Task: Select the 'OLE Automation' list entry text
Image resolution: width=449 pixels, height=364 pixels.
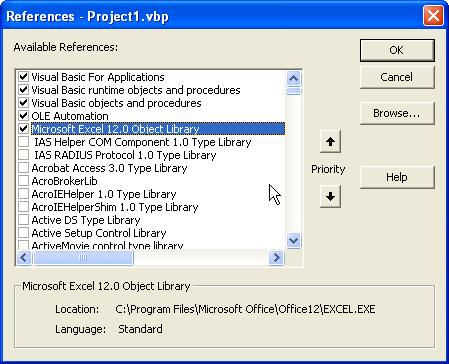Action: tap(70, 116)
